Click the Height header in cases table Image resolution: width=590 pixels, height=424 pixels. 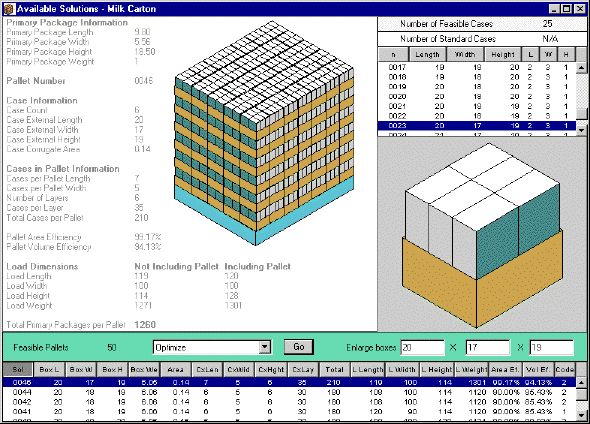click(x=503, y=55)
